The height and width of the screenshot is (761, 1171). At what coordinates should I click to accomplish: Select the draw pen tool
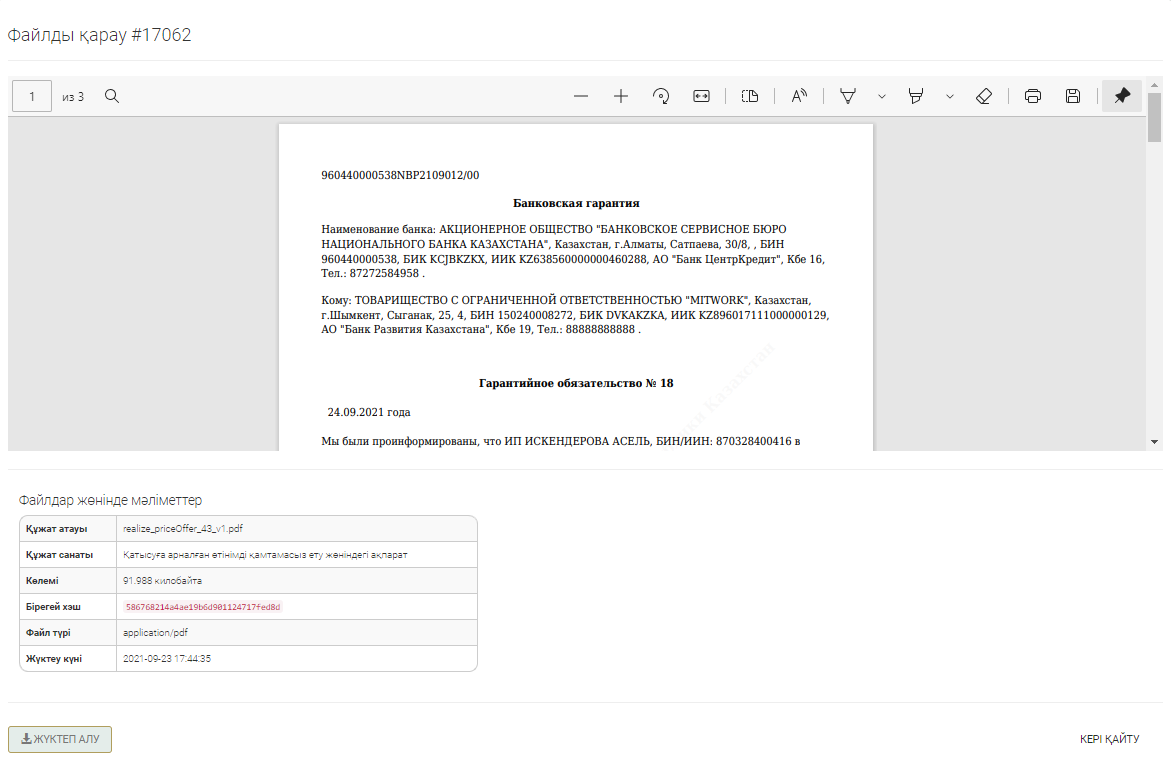(x=848, y=96)
